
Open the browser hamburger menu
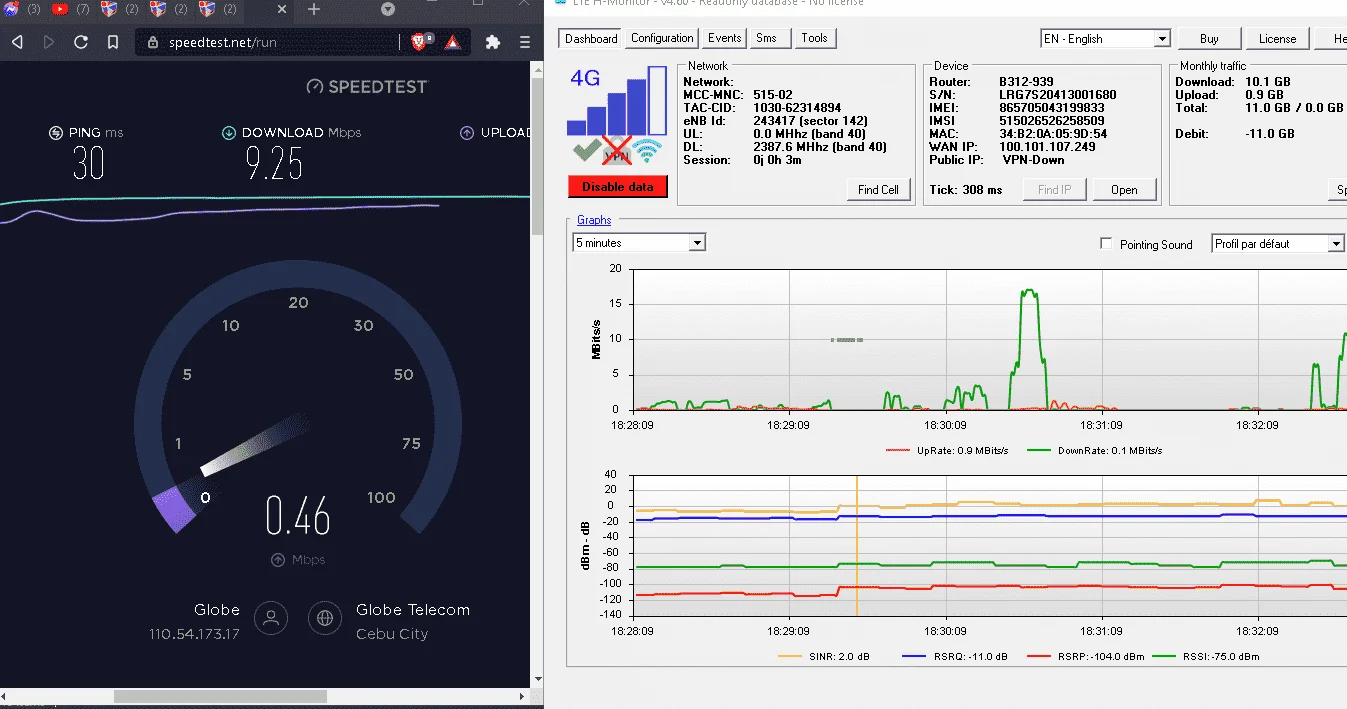click(525, 42)
